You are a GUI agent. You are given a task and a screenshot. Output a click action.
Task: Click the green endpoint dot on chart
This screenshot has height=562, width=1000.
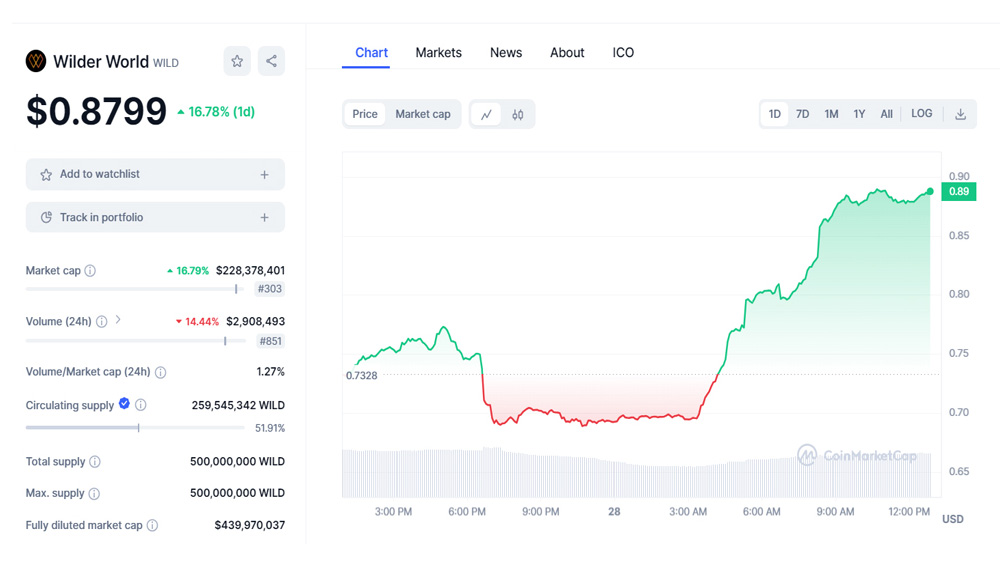tap(930, 191)
